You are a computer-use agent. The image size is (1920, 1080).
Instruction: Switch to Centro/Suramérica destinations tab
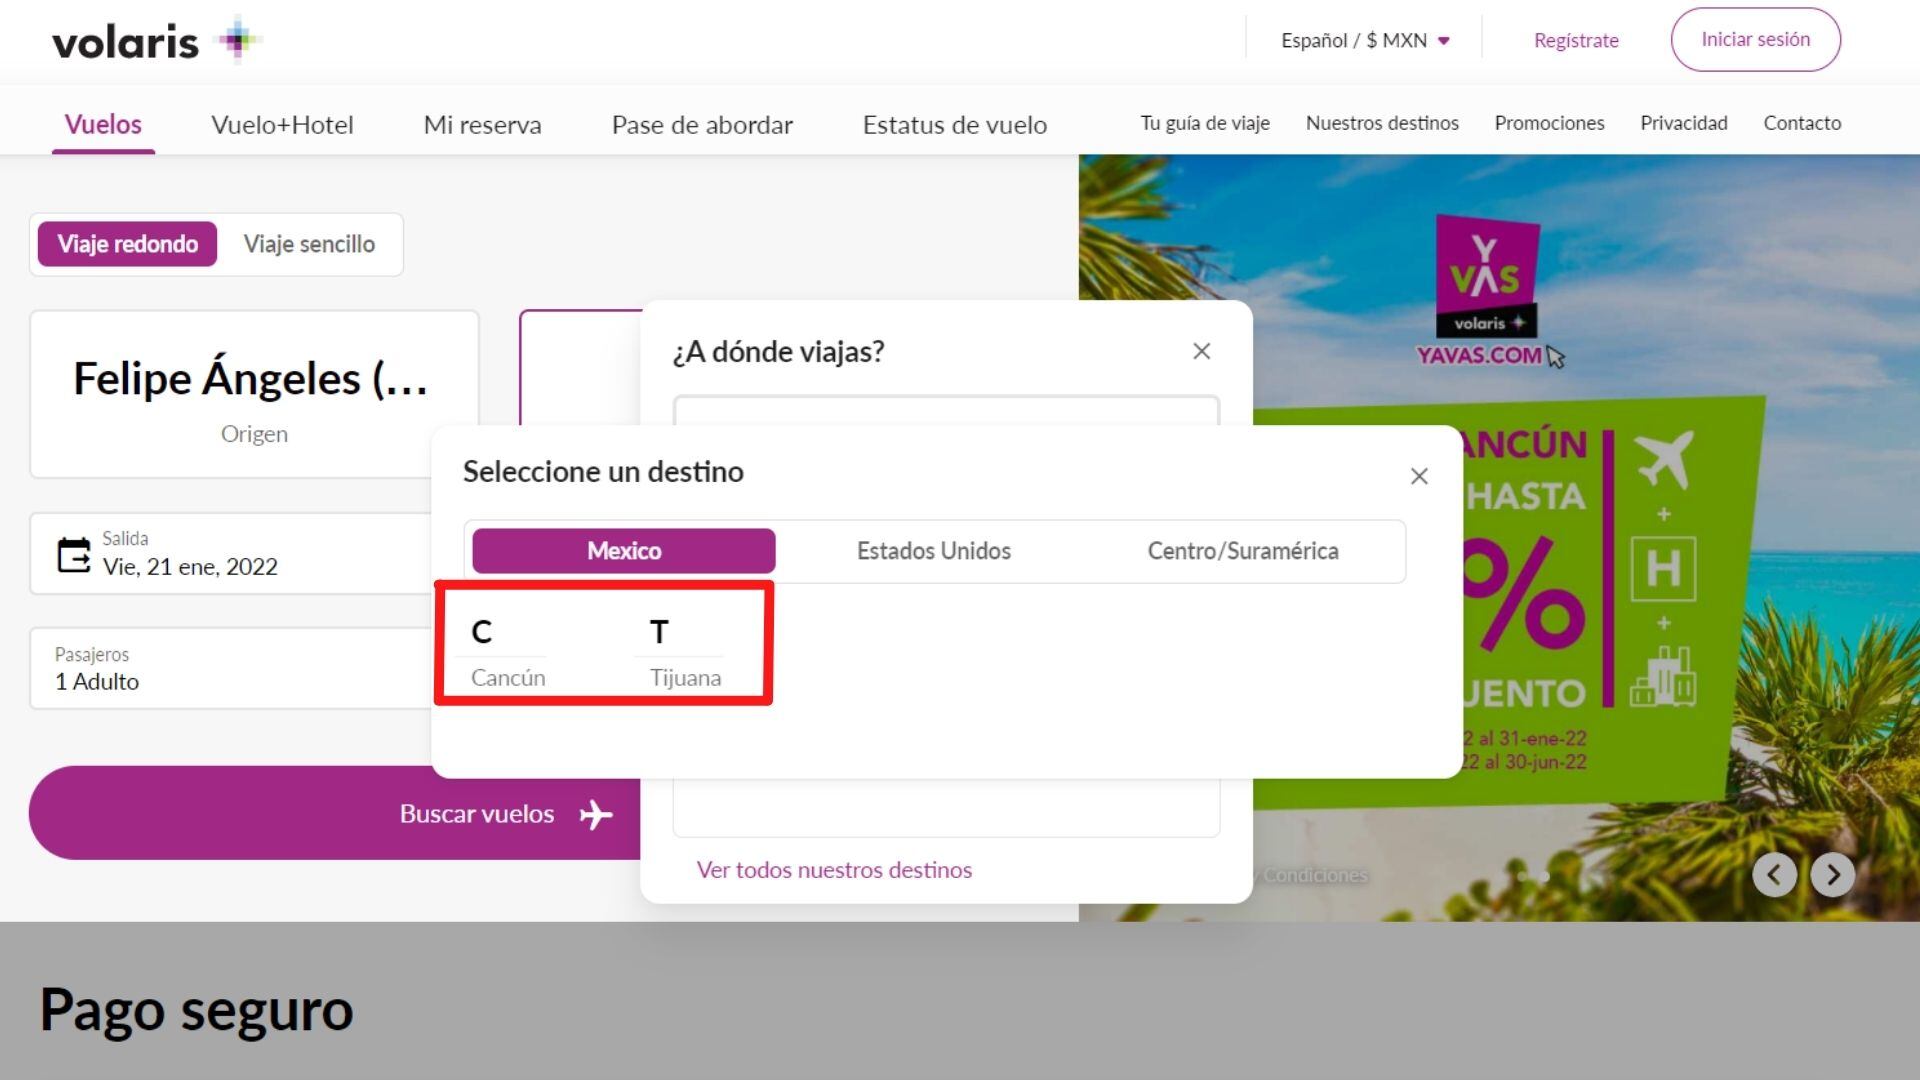pos(1242,551)
